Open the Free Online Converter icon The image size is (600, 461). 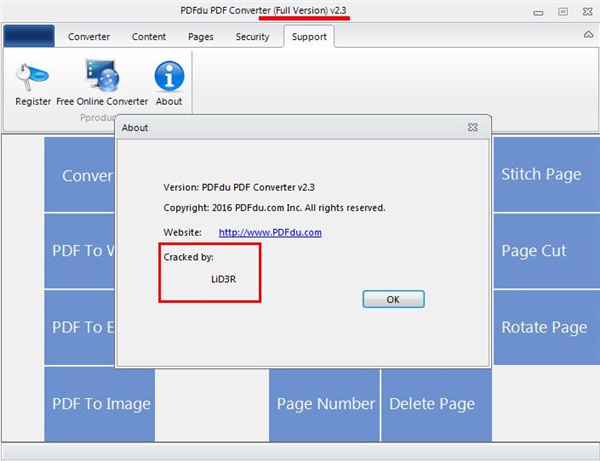pos(102,75)
